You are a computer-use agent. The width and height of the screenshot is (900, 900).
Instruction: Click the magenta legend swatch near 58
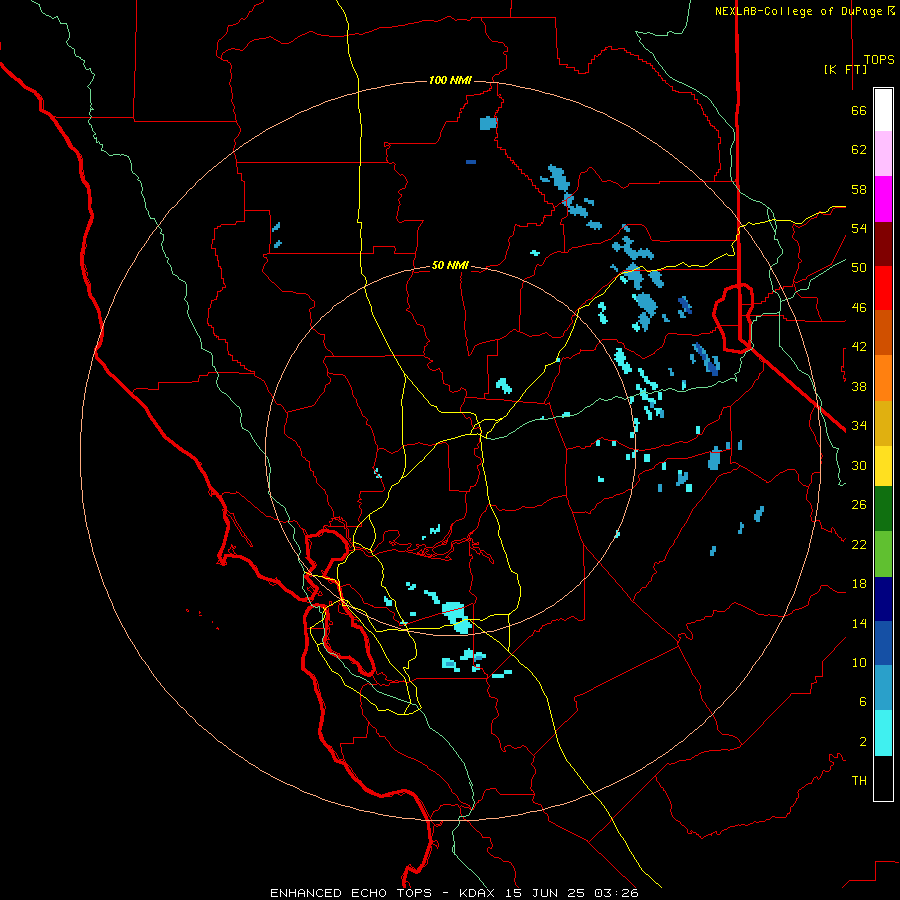tap(883, 199)
